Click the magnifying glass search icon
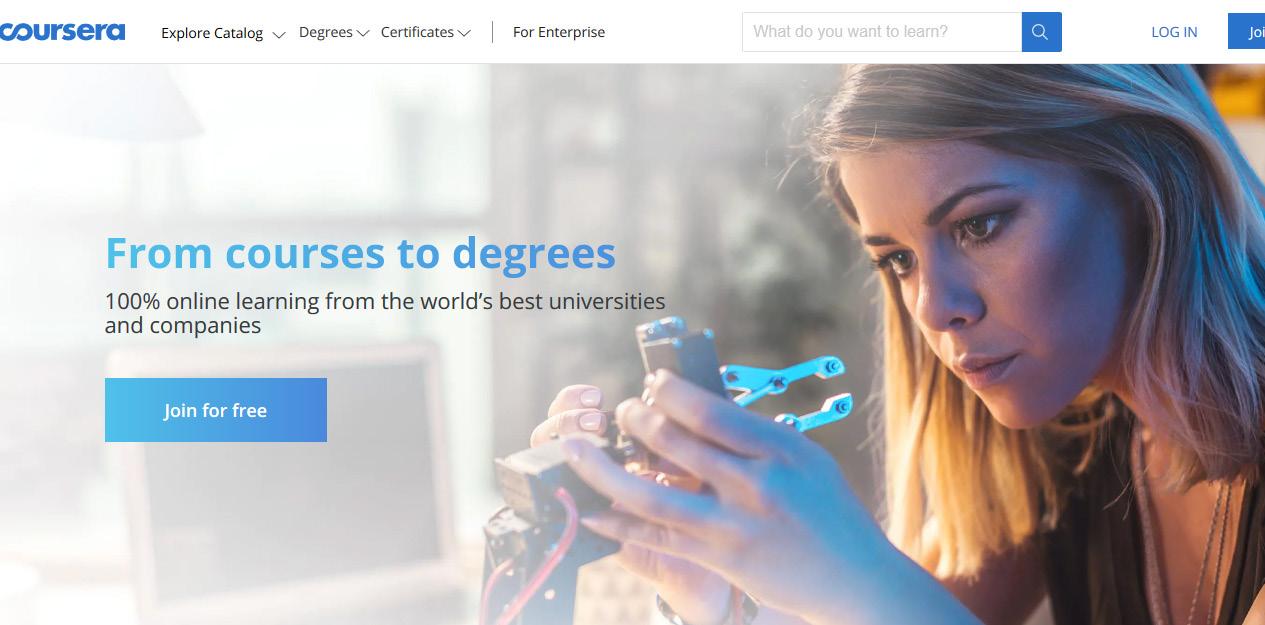 pyautogui.click(x=1041, y=32)
